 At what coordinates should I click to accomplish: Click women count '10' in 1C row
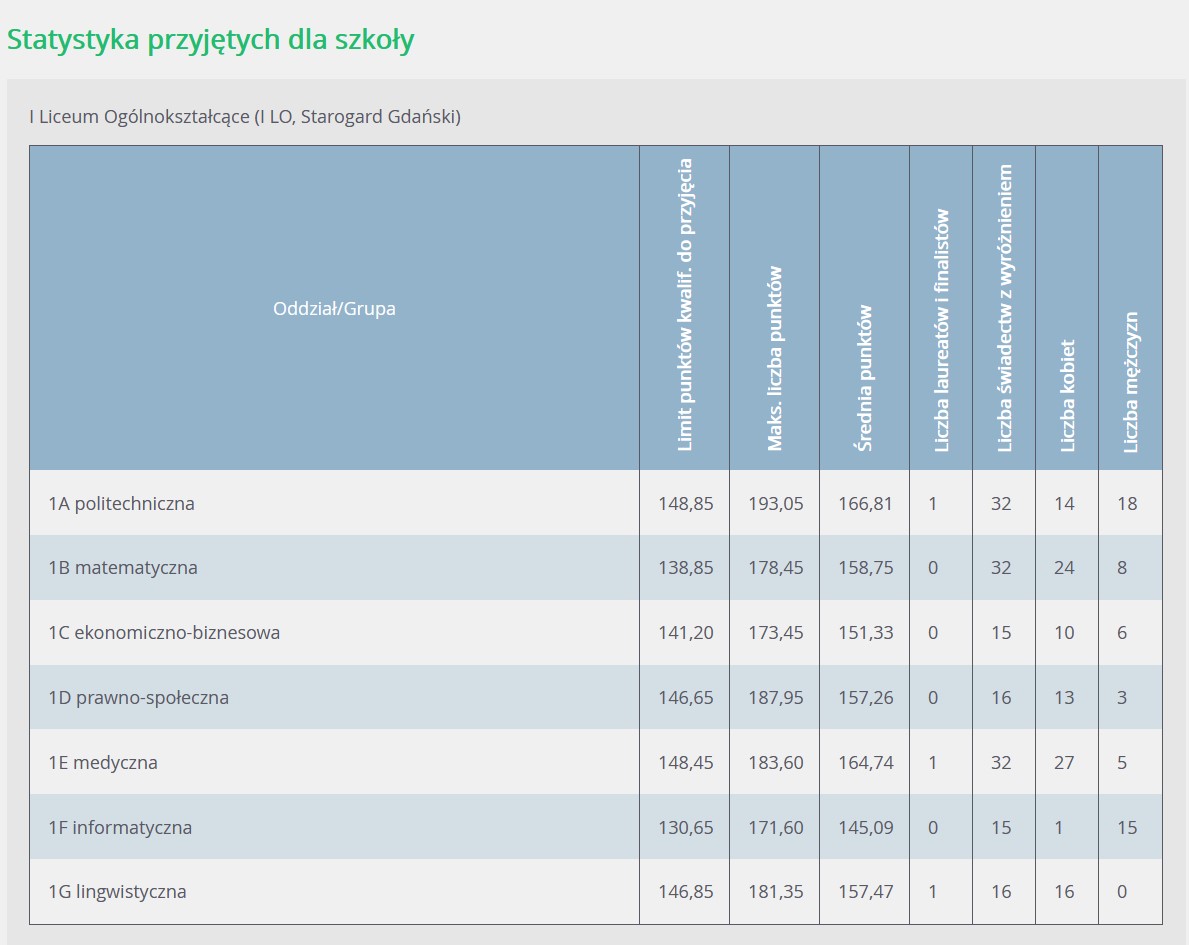[x=1064, y=633]
